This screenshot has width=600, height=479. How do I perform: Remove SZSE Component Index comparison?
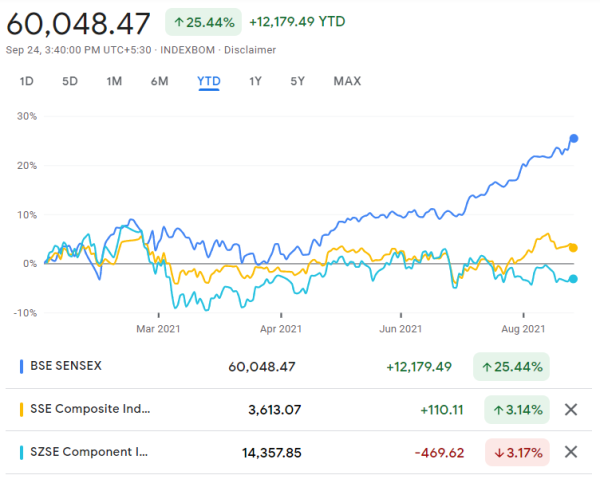[571, 452]
